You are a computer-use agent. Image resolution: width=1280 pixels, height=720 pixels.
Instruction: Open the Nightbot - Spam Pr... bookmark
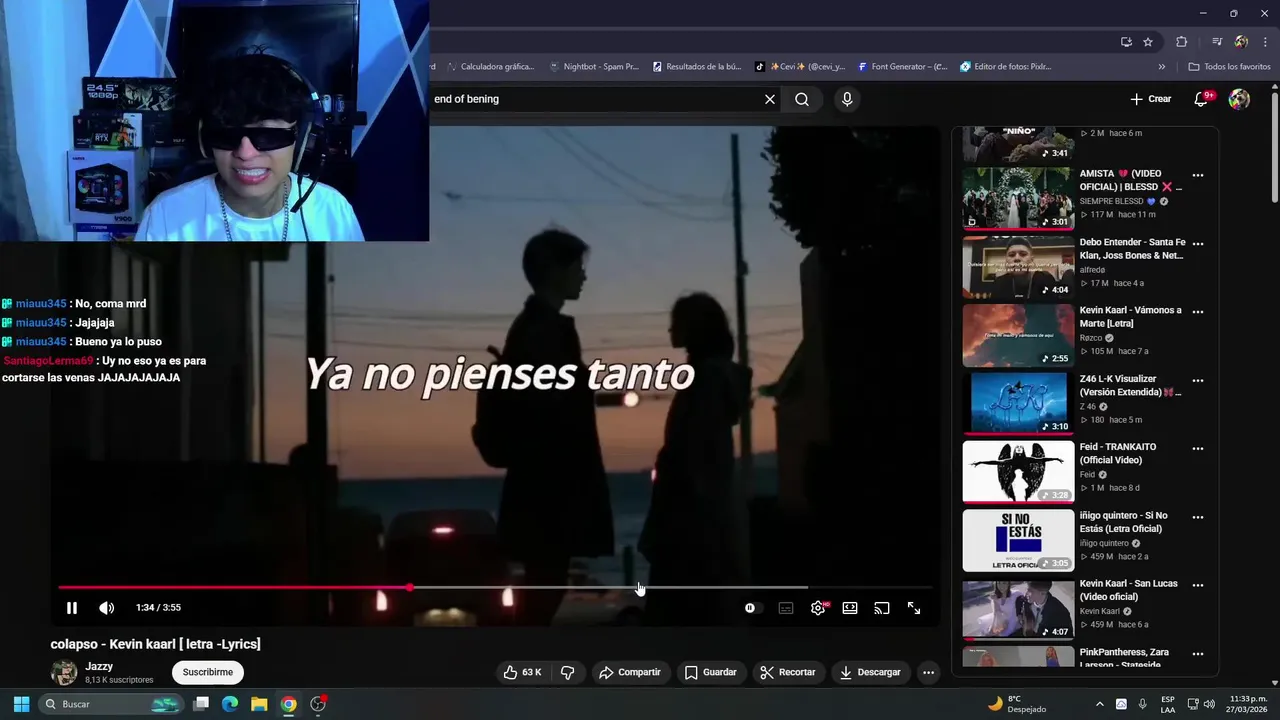click(594, 67)
